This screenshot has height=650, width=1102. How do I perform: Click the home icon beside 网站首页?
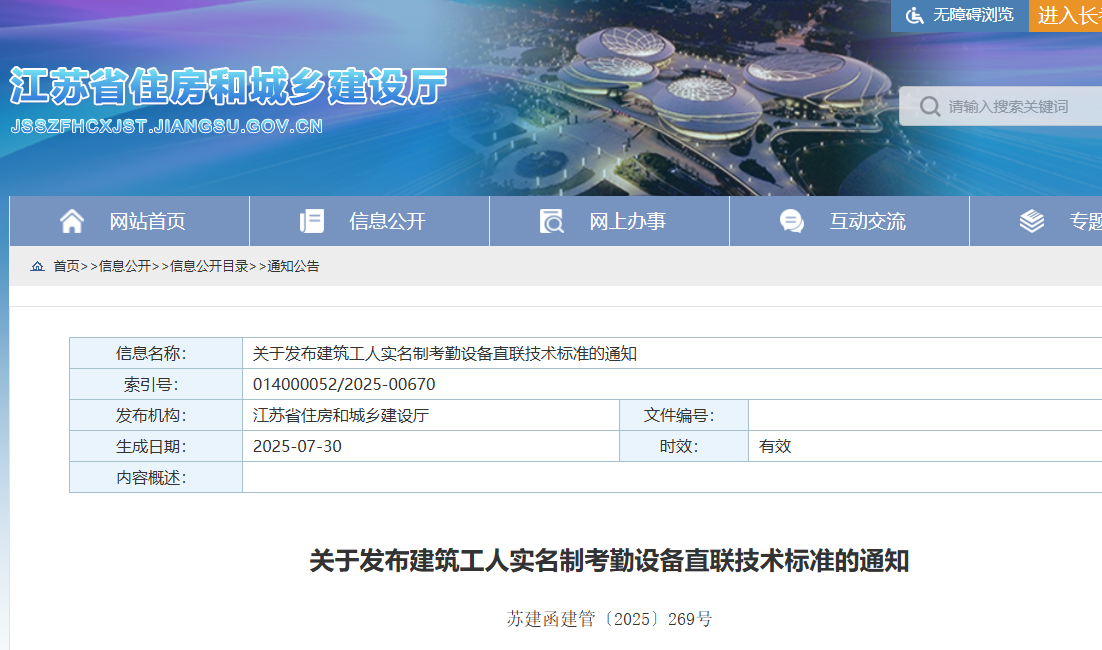click(x=71, y=221)
